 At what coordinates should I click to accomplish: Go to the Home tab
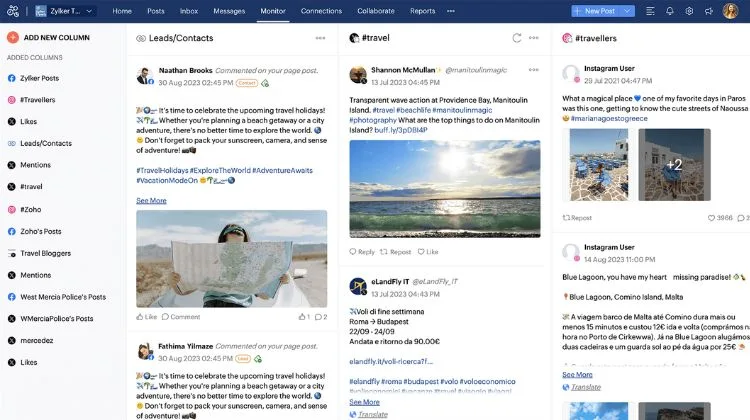point(122,11)
